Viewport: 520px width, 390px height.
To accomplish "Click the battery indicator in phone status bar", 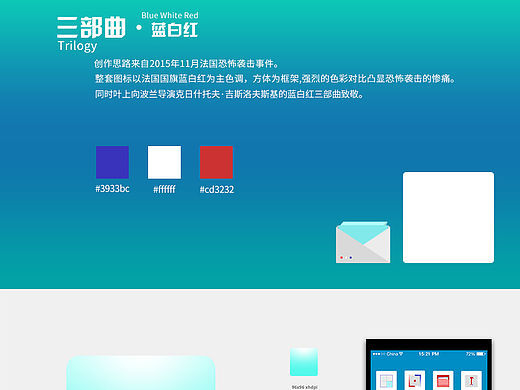I will (481, 354).
